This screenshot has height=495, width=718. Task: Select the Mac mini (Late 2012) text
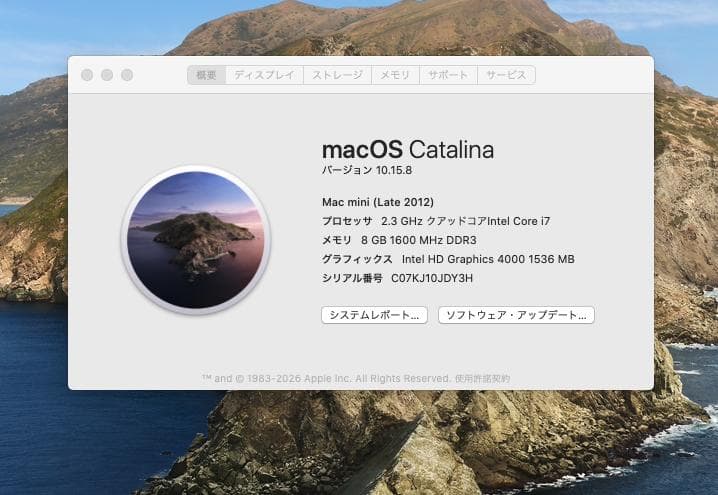(378, 202)
